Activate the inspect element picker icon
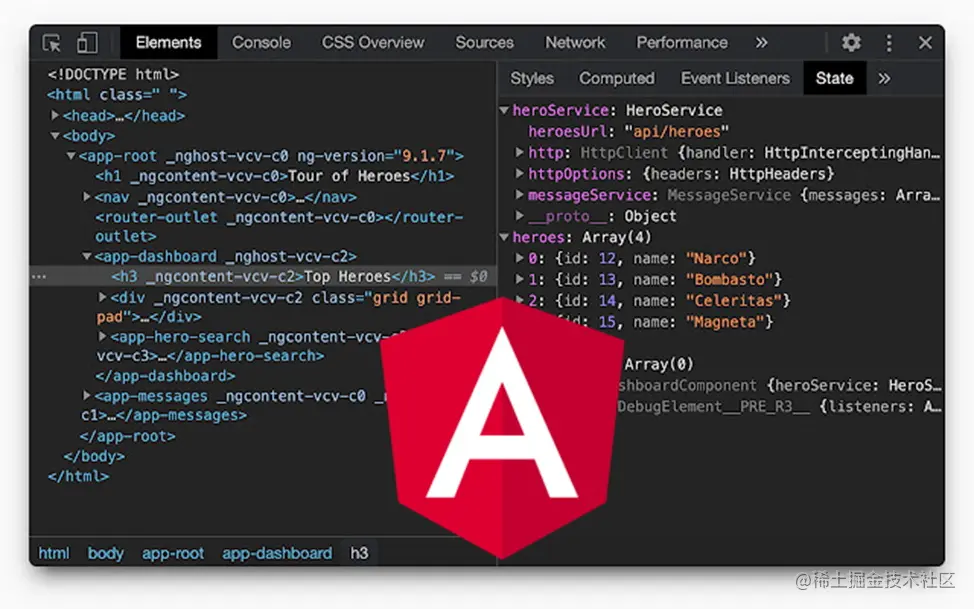This screenshot has width=974, height=609. (52, 43)
